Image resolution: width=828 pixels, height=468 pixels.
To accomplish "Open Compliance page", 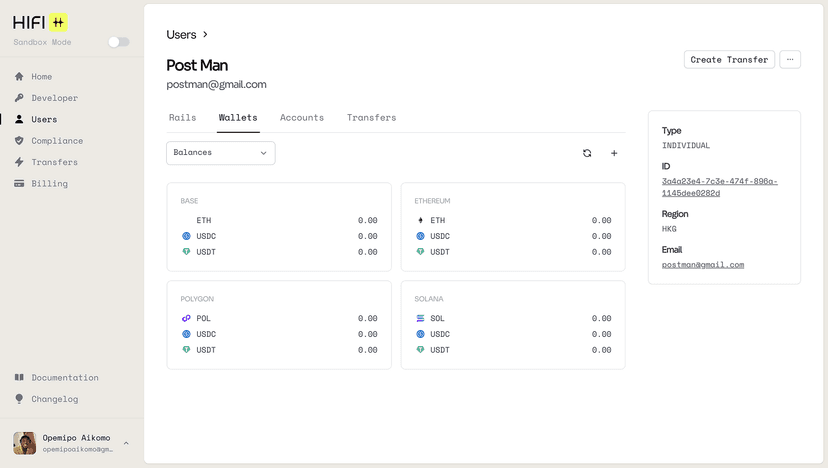I will 57,141.
